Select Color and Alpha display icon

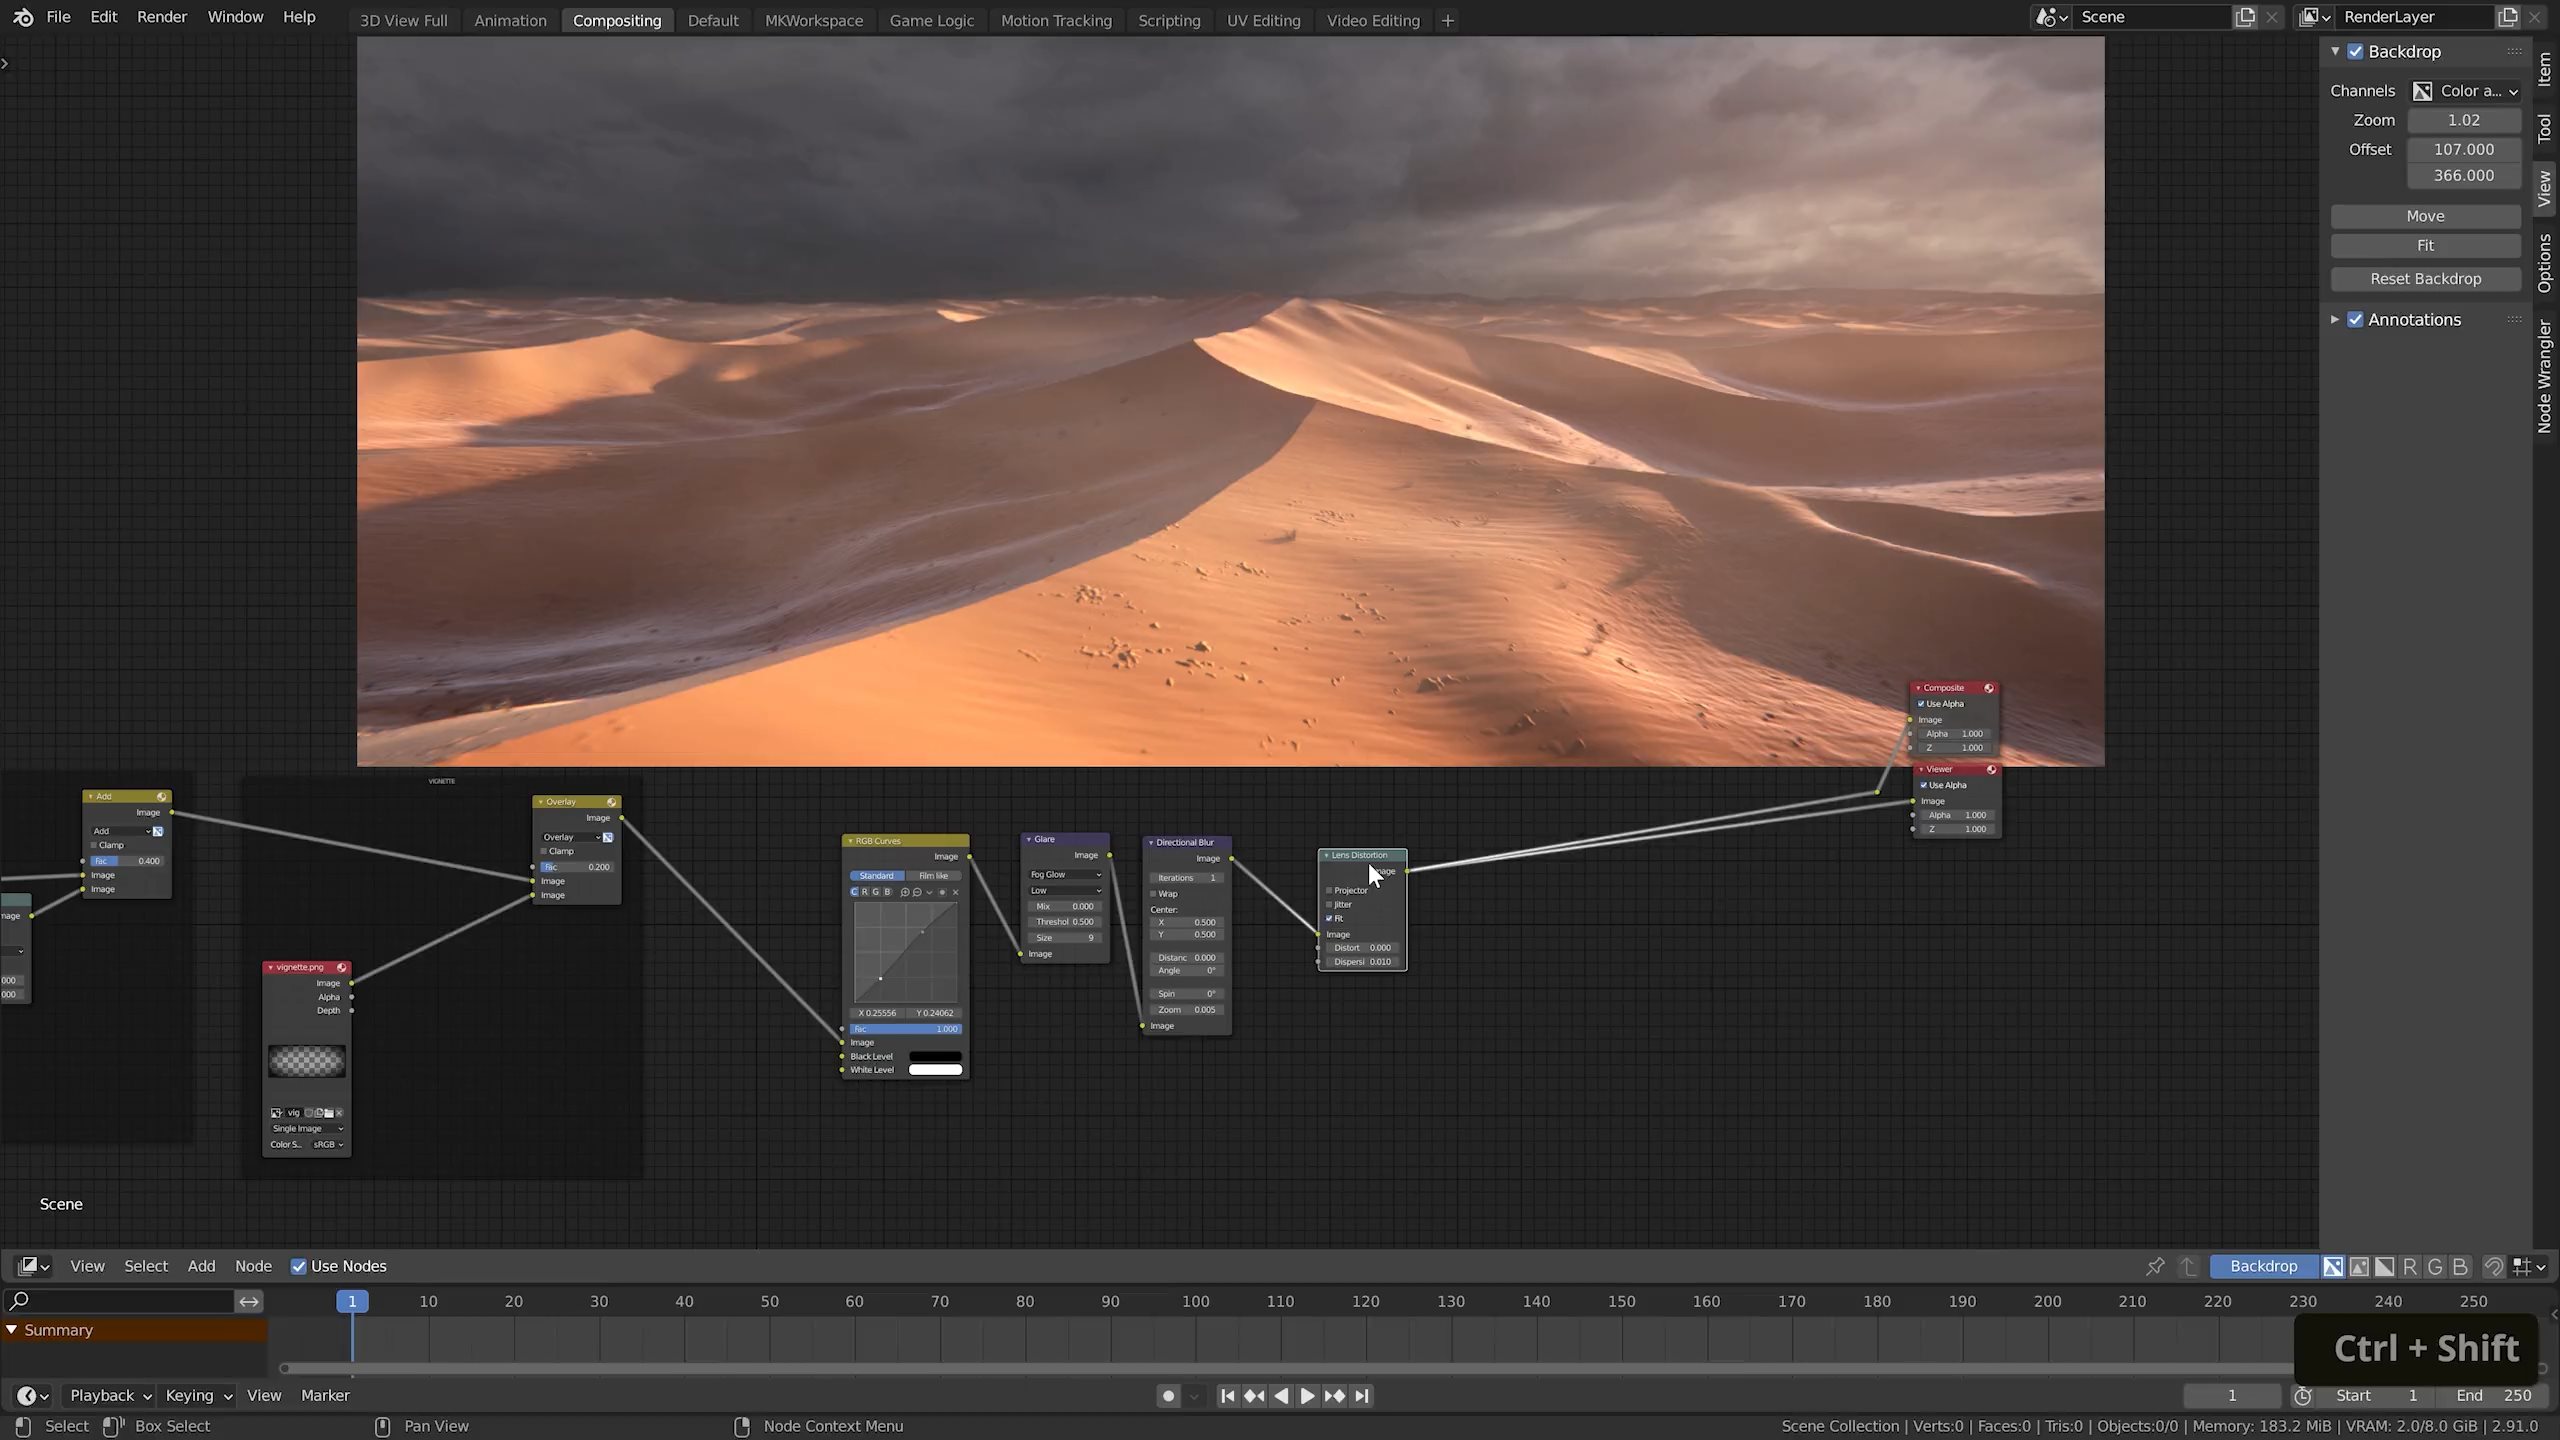(2333, 1266)
